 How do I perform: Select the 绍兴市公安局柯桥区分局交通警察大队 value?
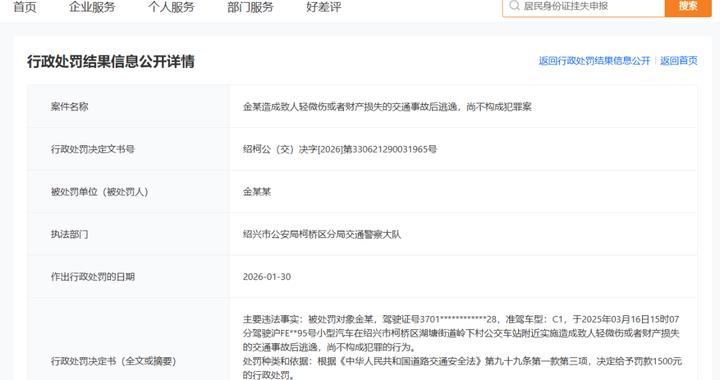(322, 235)
